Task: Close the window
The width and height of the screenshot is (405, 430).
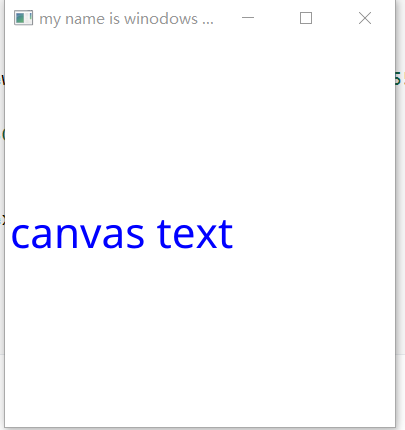Action: [365, 18]
